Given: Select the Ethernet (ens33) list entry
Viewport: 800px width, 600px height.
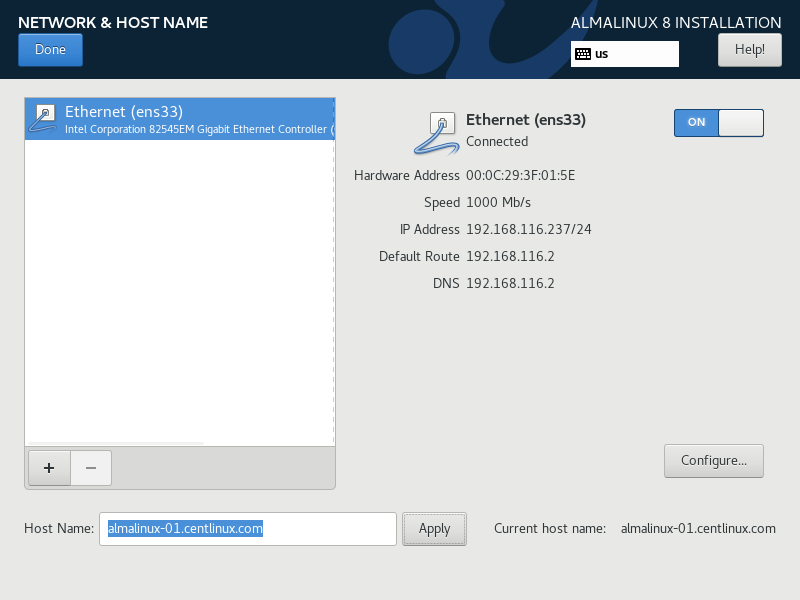Looking at the screenshot, I should (x=180, y=118).
